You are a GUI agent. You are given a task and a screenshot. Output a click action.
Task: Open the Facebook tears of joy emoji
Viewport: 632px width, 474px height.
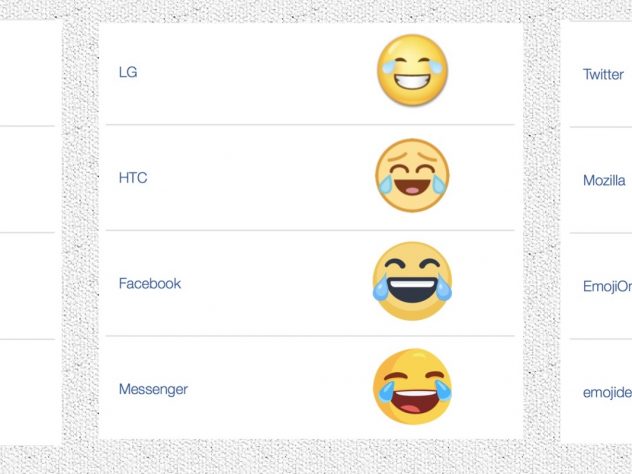click(412, 281)
